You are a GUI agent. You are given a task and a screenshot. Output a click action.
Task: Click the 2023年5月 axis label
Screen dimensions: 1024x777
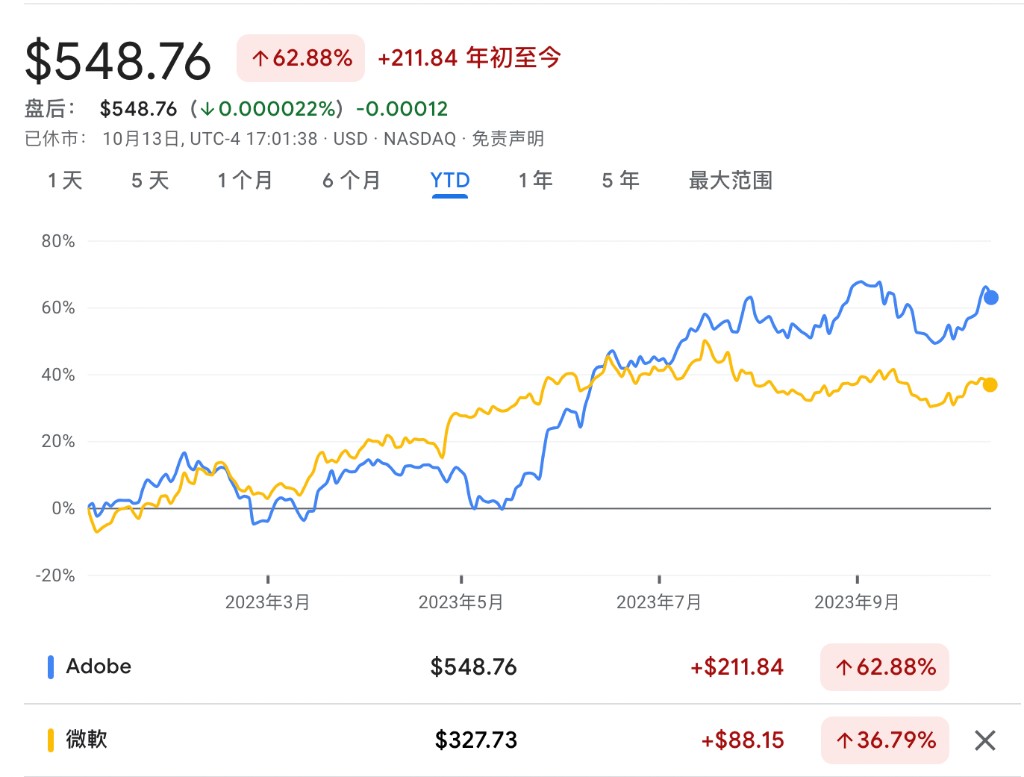click(461, 602)
